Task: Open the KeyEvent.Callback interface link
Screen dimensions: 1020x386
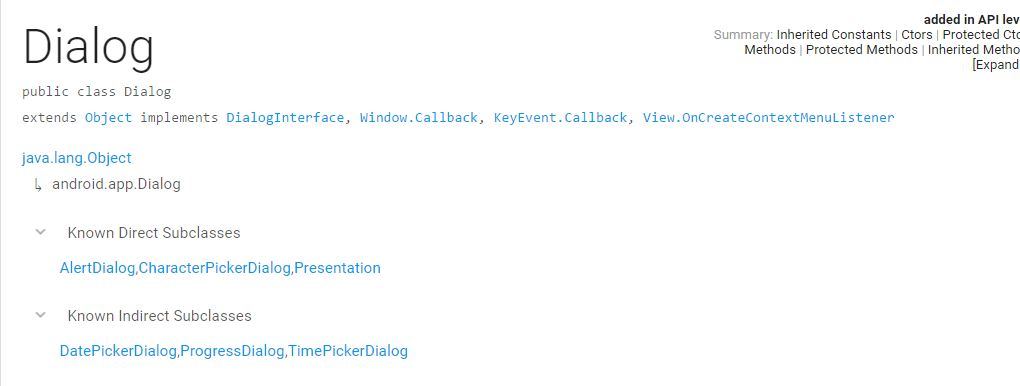Action: click(560, 118)
